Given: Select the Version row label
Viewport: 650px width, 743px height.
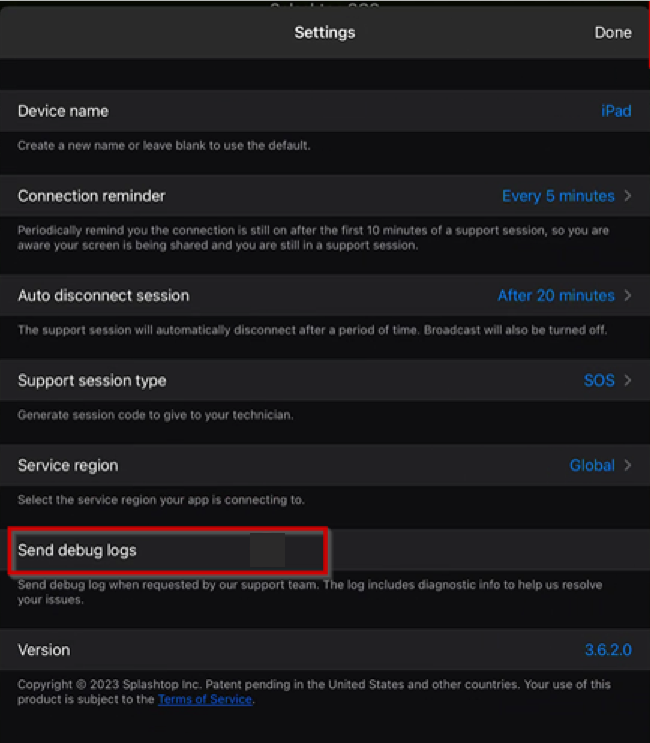Looking at the screenshot, I should point(44,650).
